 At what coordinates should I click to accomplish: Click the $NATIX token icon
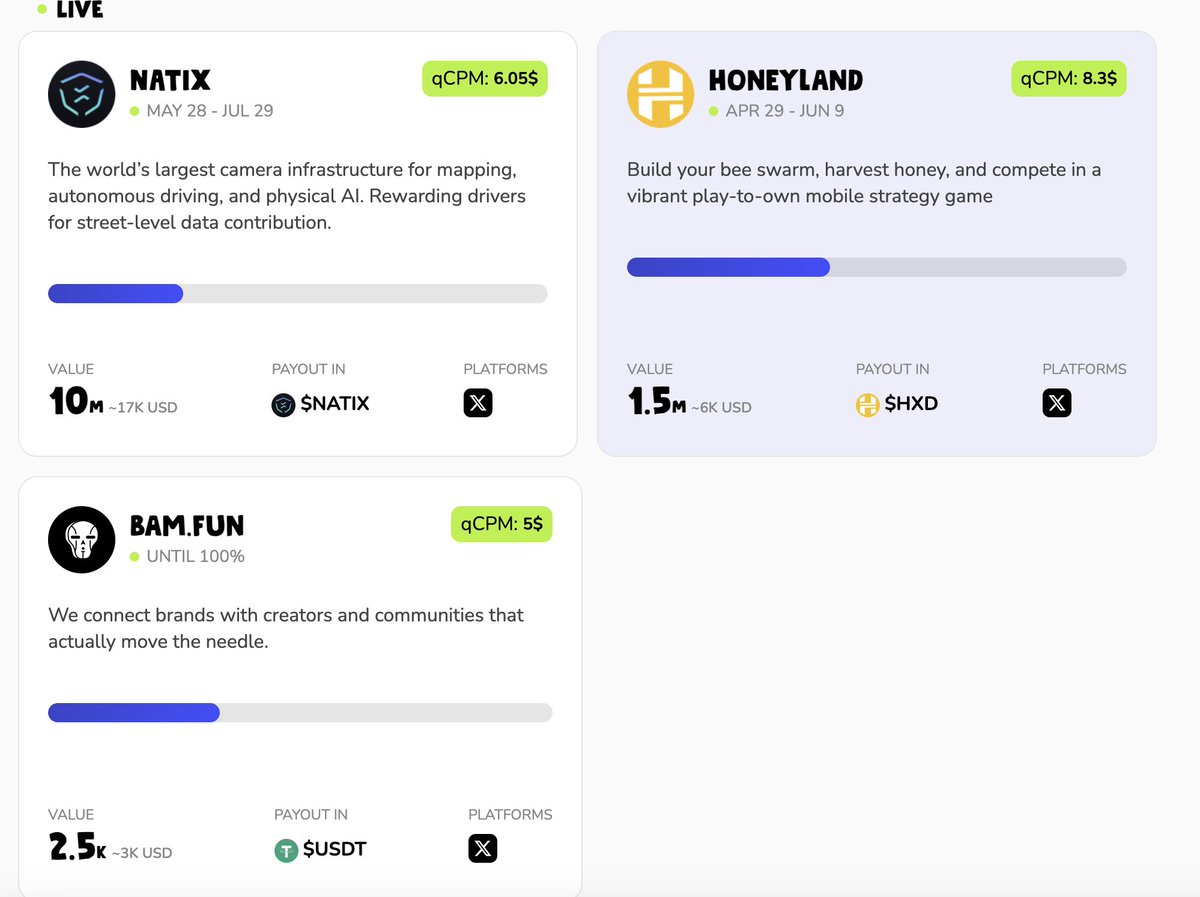click(283, 404)
